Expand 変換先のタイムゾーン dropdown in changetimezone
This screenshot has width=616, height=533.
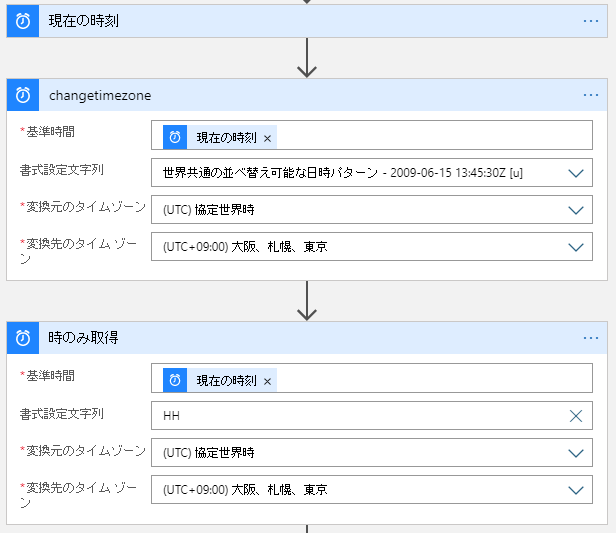576,247
